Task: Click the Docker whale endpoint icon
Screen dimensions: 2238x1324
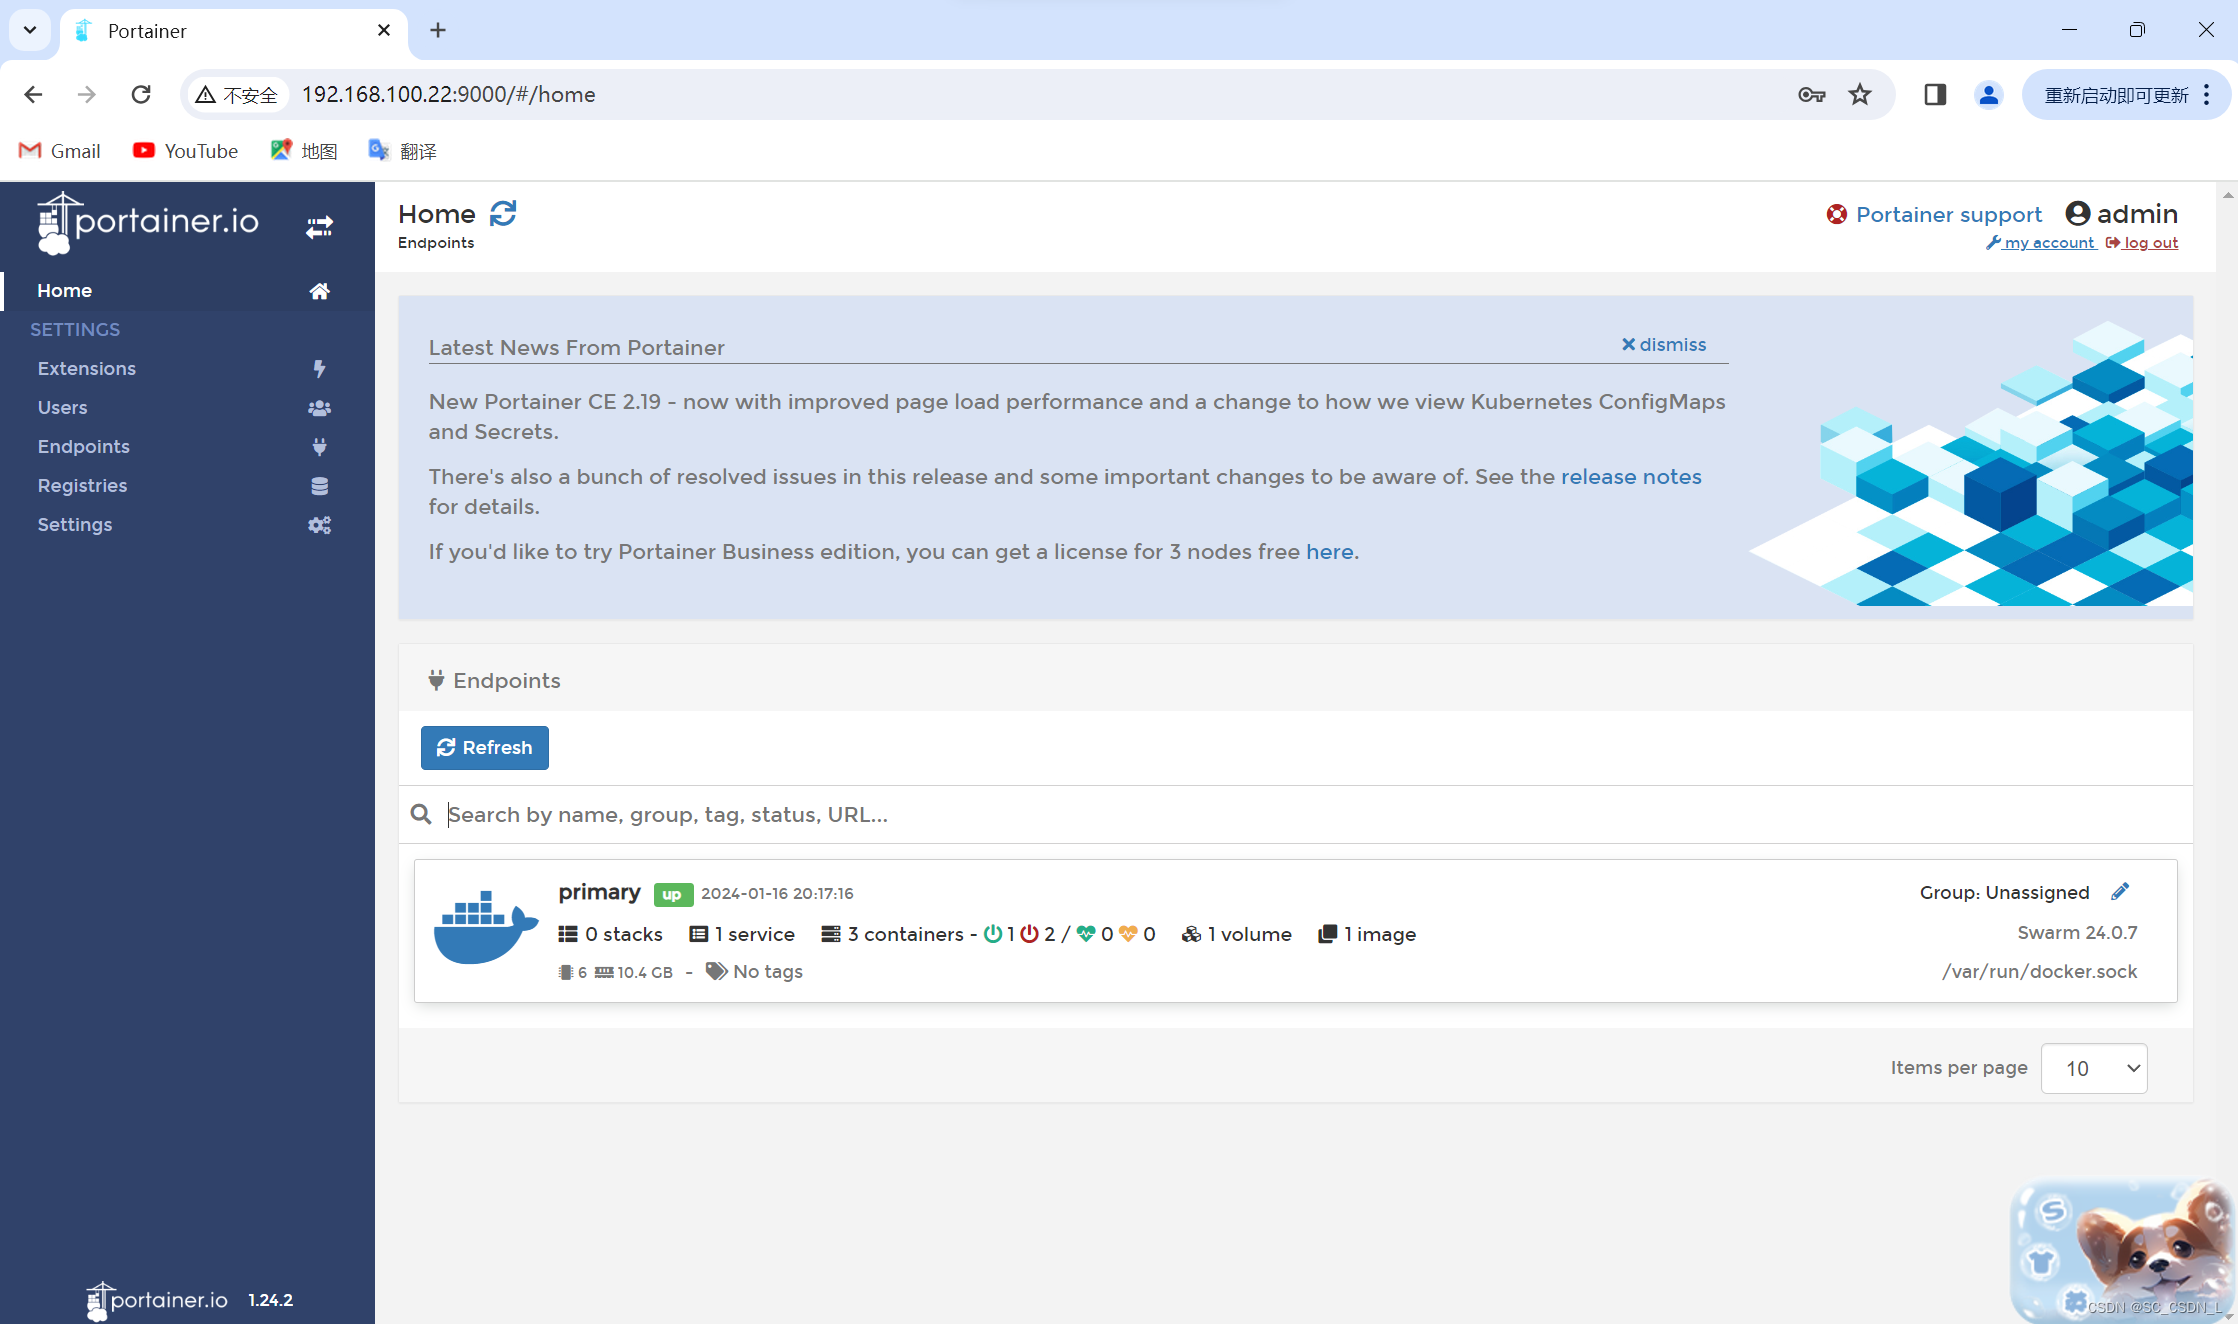Action: (486, 927)
